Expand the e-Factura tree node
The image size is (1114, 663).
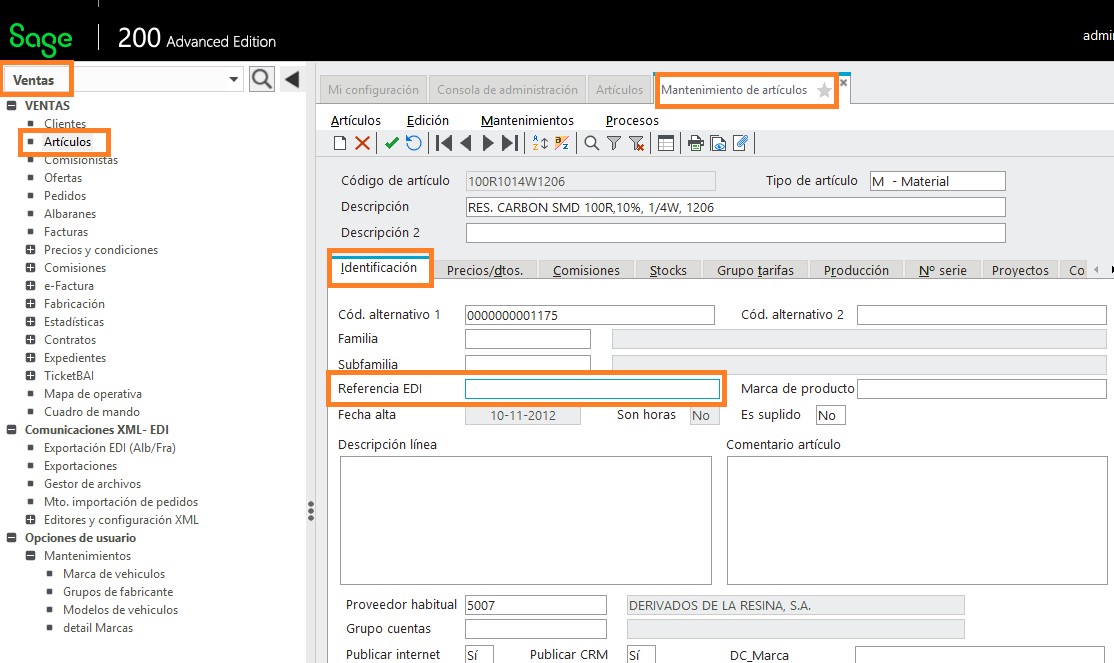[31, 286]
